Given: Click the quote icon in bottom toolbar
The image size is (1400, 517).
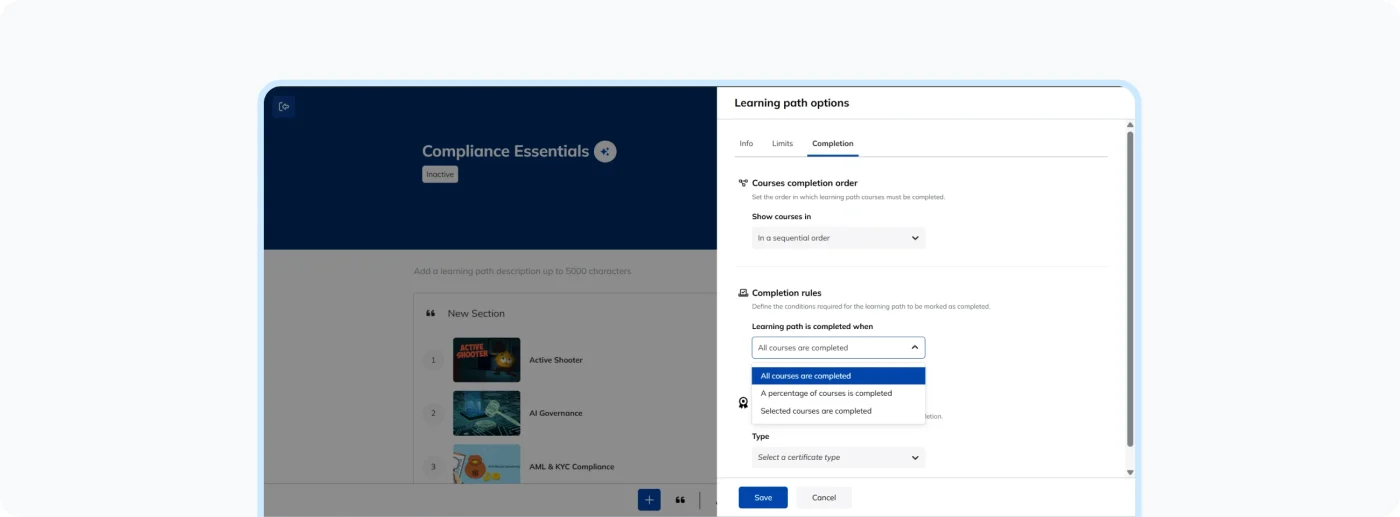Looking at the screenshot, I should (x=680, y=500).
